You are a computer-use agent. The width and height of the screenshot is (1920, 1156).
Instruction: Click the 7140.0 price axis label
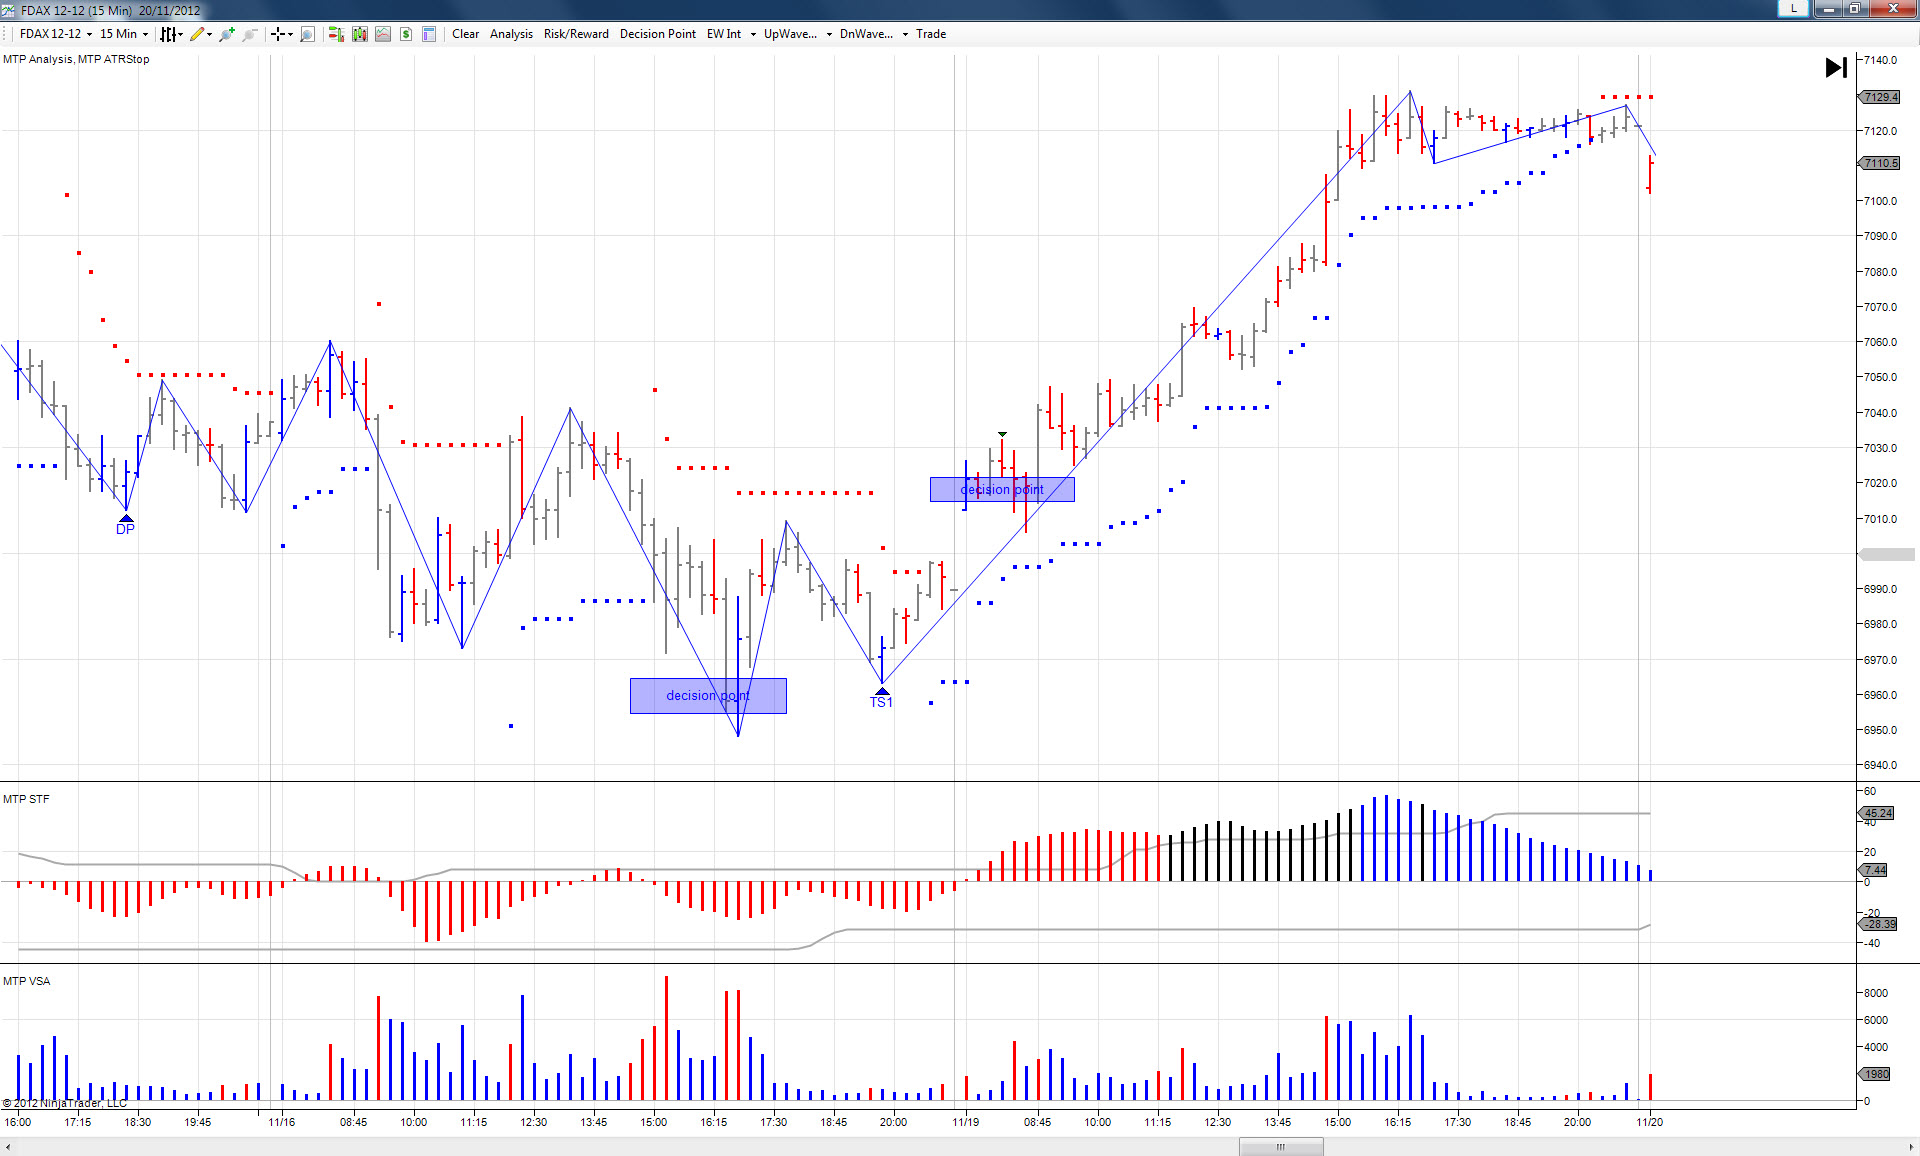(x=1880, y=60)
